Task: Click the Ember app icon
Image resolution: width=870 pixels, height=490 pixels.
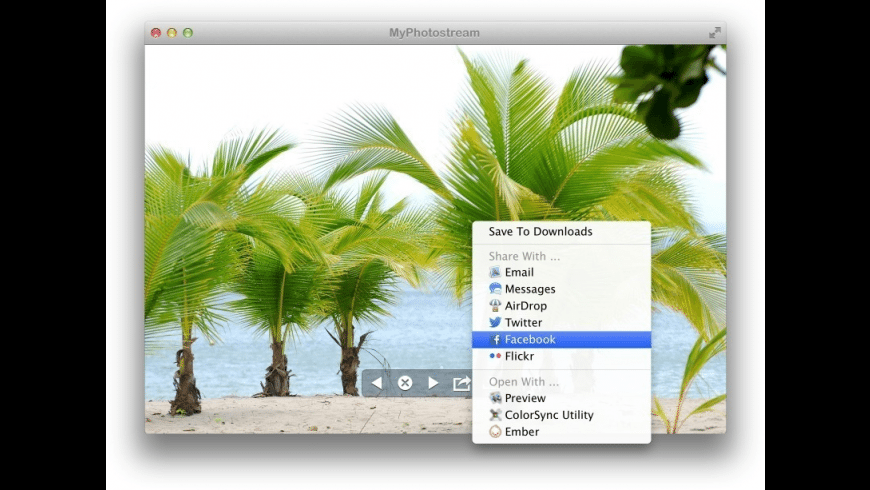Action: click(495, 432)
